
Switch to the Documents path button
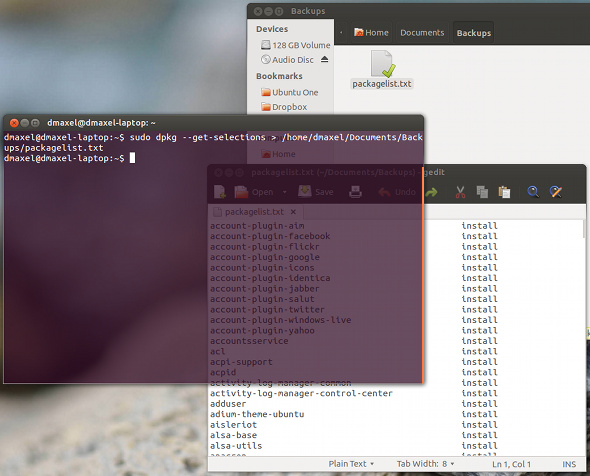pos(422,33)
